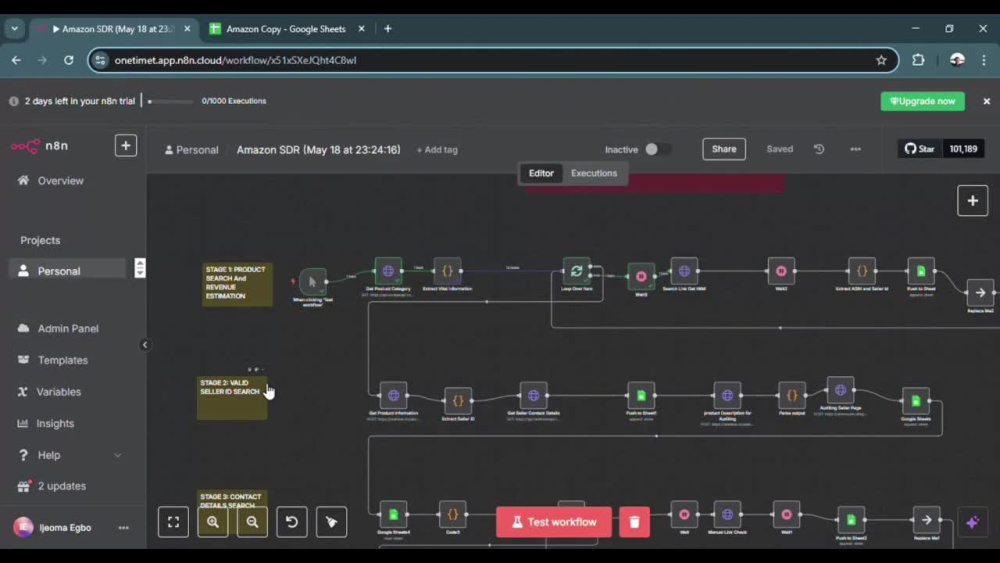Open Ijeoma Egbo user menu
The width and height of the screenshot is (1000, 563).
point(123,527)
